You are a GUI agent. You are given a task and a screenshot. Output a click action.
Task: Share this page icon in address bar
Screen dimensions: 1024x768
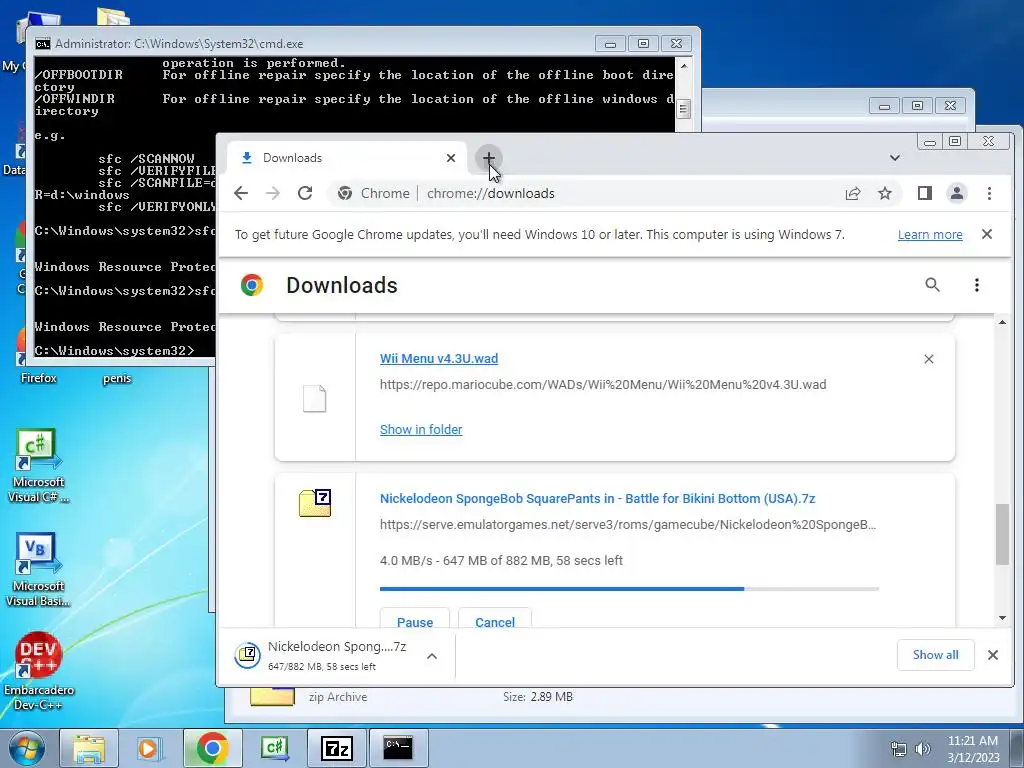coord(853,193)
